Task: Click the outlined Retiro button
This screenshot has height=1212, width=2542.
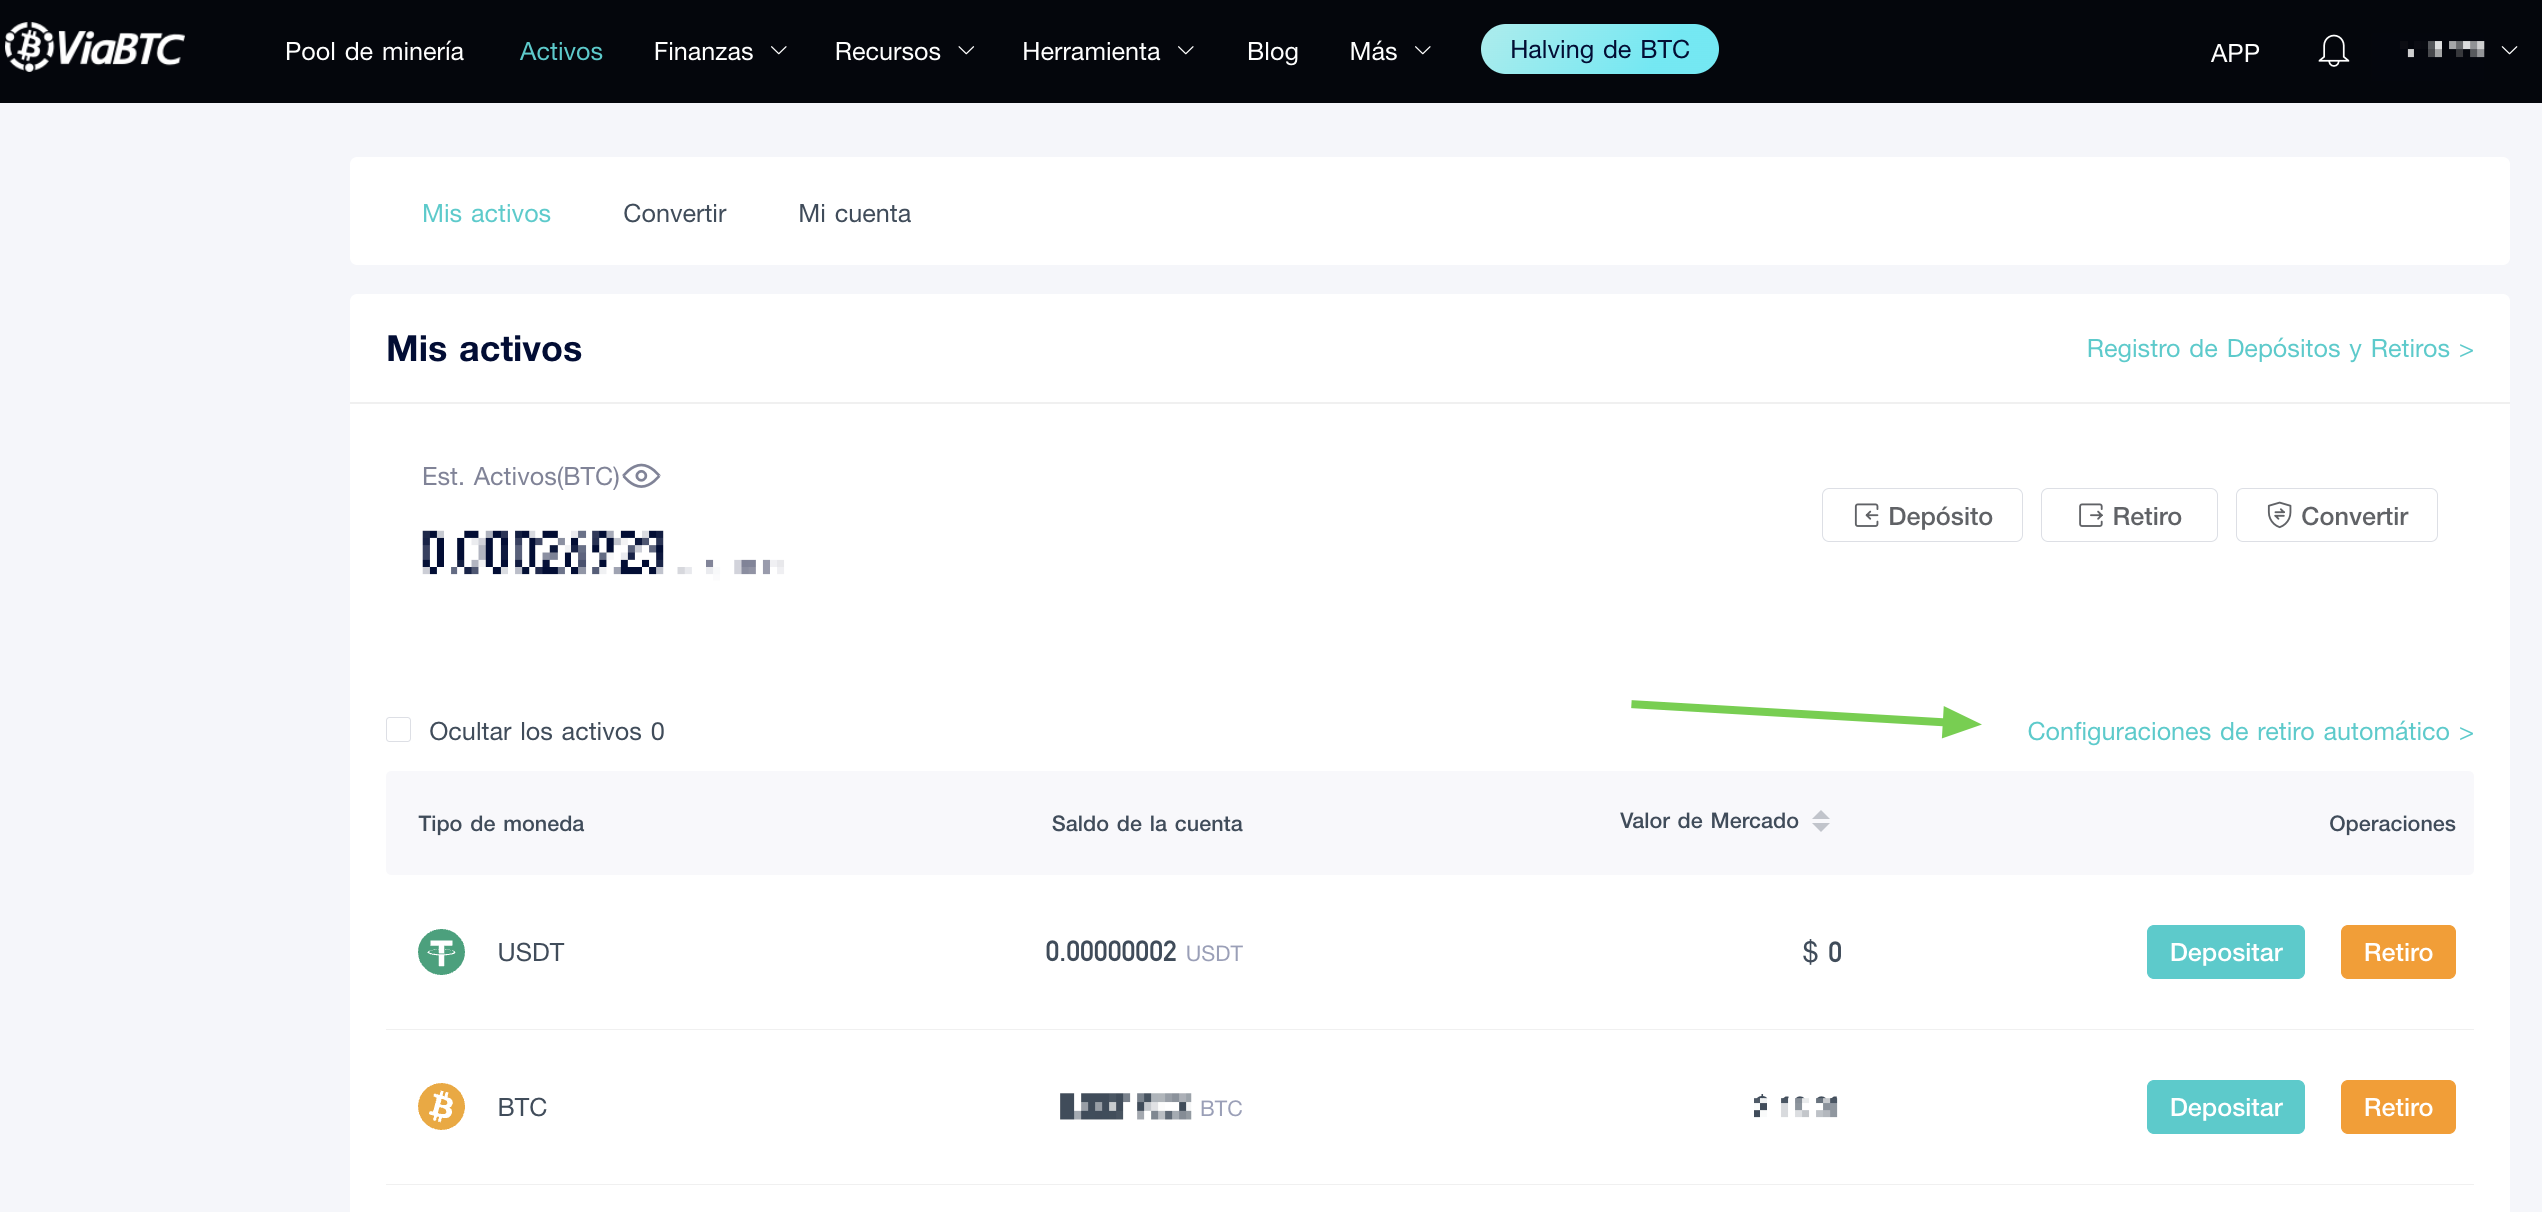Action: click(x=2129, y=515)
